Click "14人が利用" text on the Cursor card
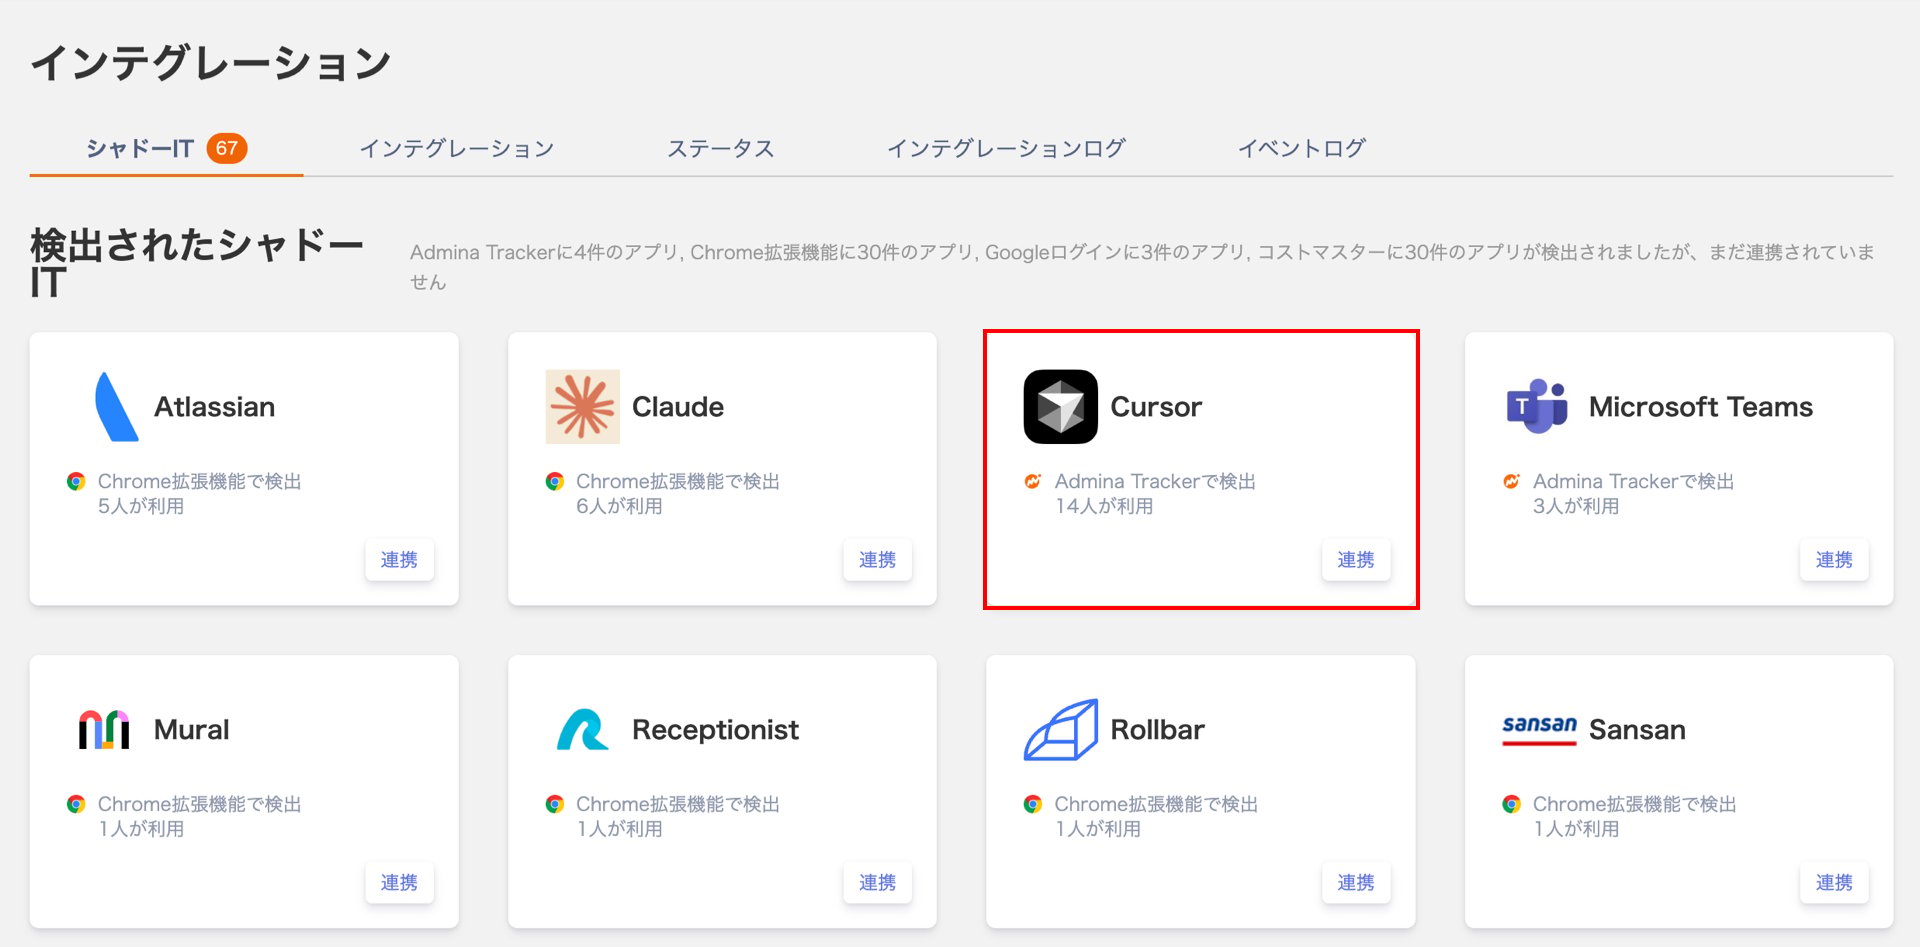1920x947 pixels. 1104,506
